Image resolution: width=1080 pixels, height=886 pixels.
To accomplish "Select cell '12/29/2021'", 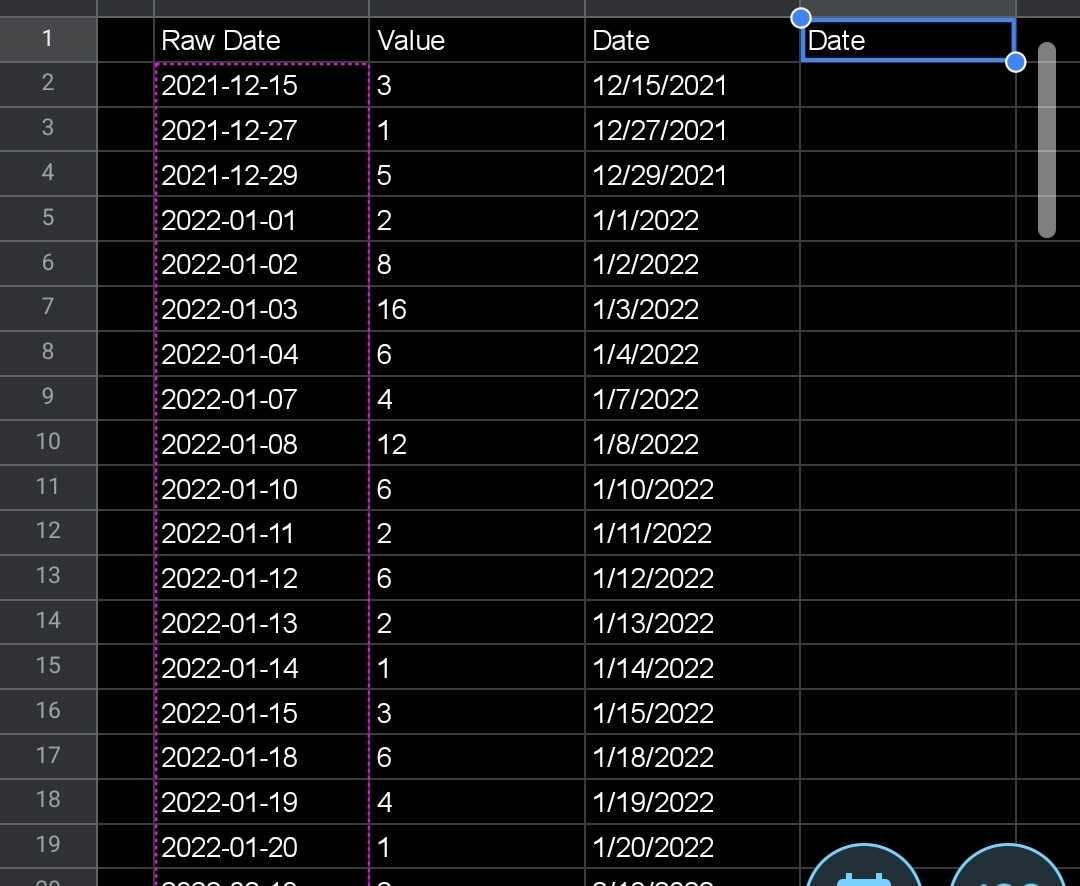I will click(692, 174).
